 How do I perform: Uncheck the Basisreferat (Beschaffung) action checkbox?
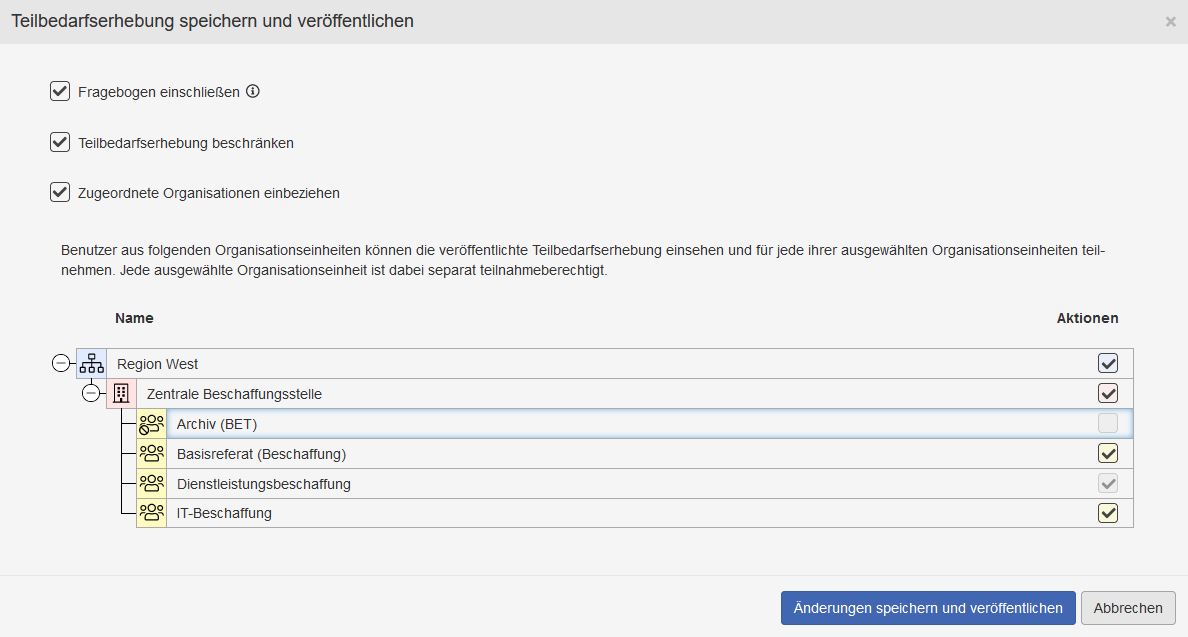point(1109,452)
